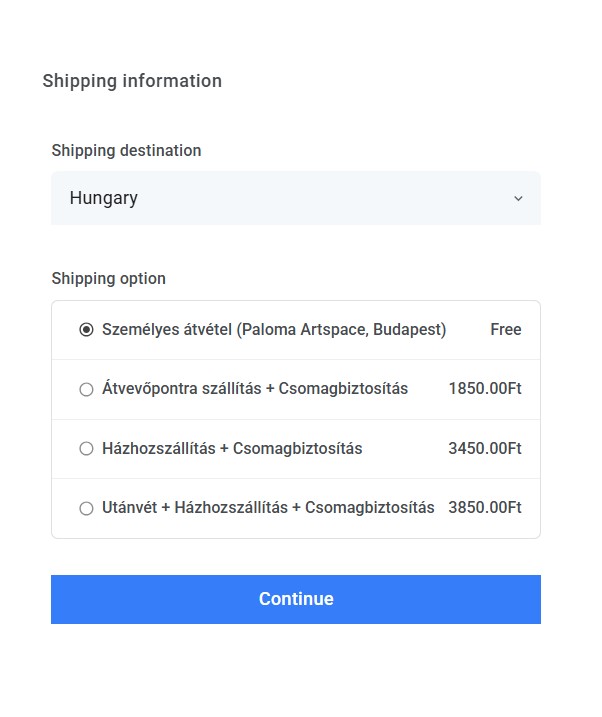Click the Házhozszállítás + Csomagbiztosítás option label

tap(232, 449)
